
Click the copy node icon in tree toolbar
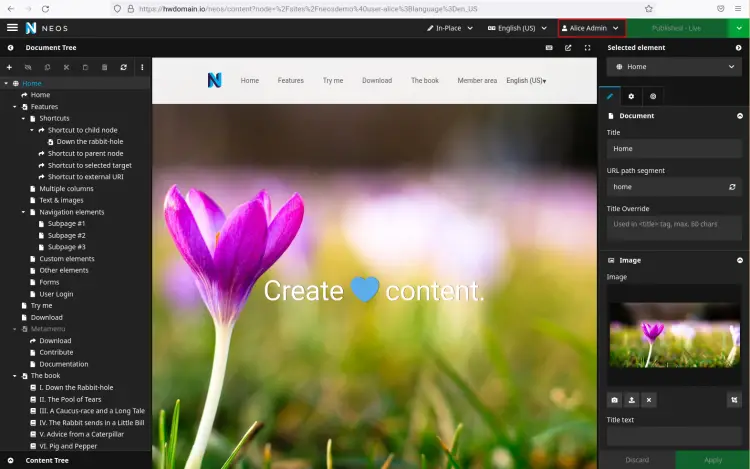[47, 67]
